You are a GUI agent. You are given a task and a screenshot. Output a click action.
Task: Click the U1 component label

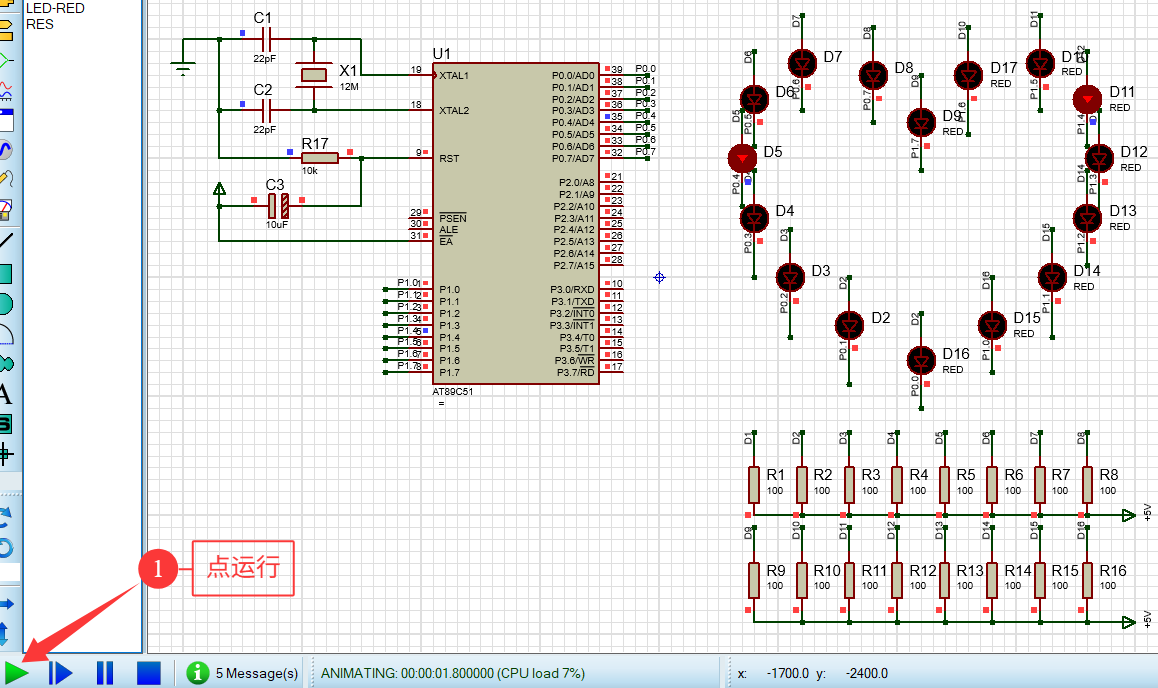tap(442, 54)
